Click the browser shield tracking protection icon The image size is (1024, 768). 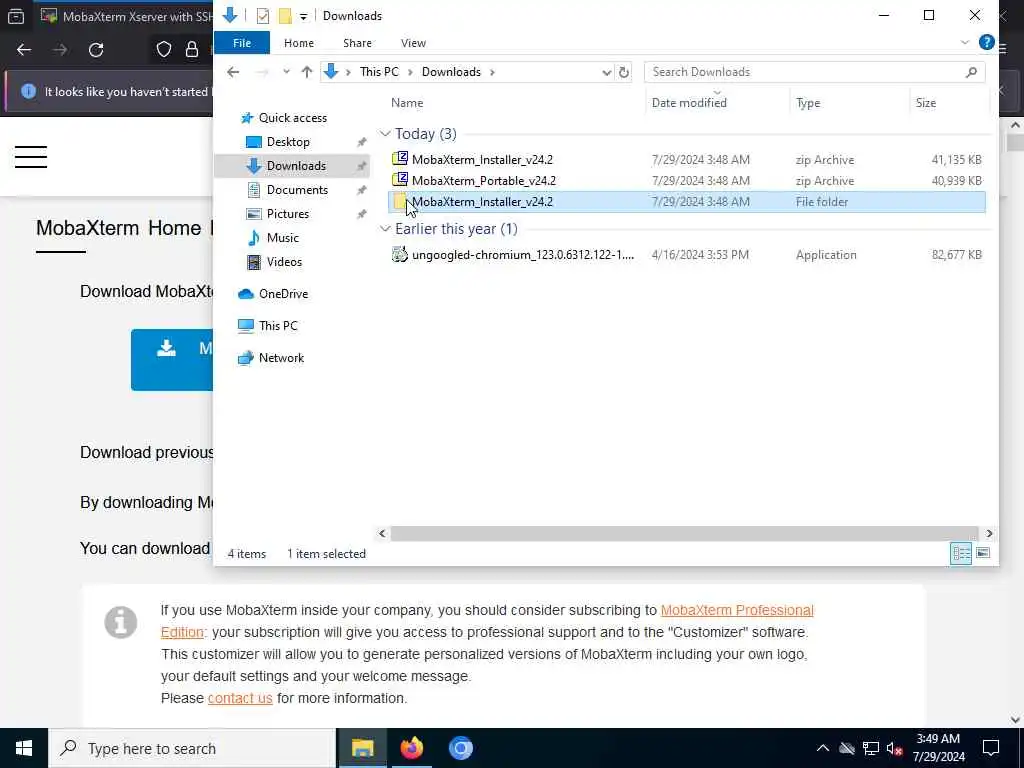click(x=163, y=50)
